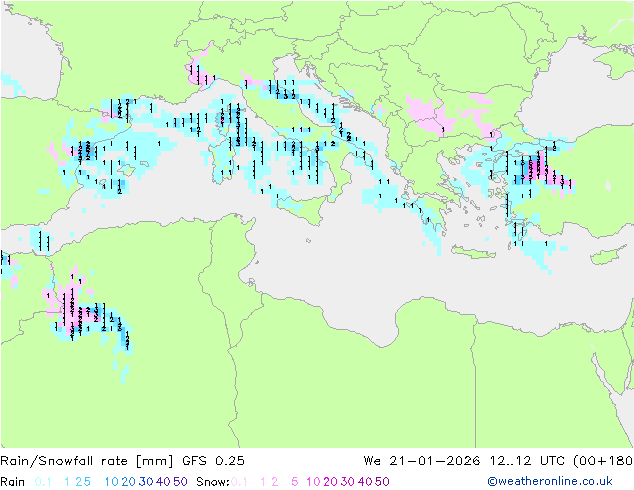Select the snow legend value 40
Screen dimensions: 634x490
click(365, 482)
